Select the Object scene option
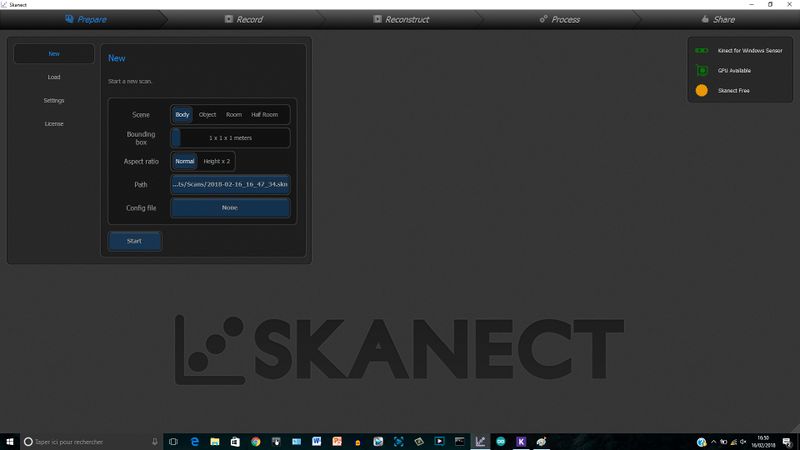This screenshot has height=450, width=800. click(207, 115)
